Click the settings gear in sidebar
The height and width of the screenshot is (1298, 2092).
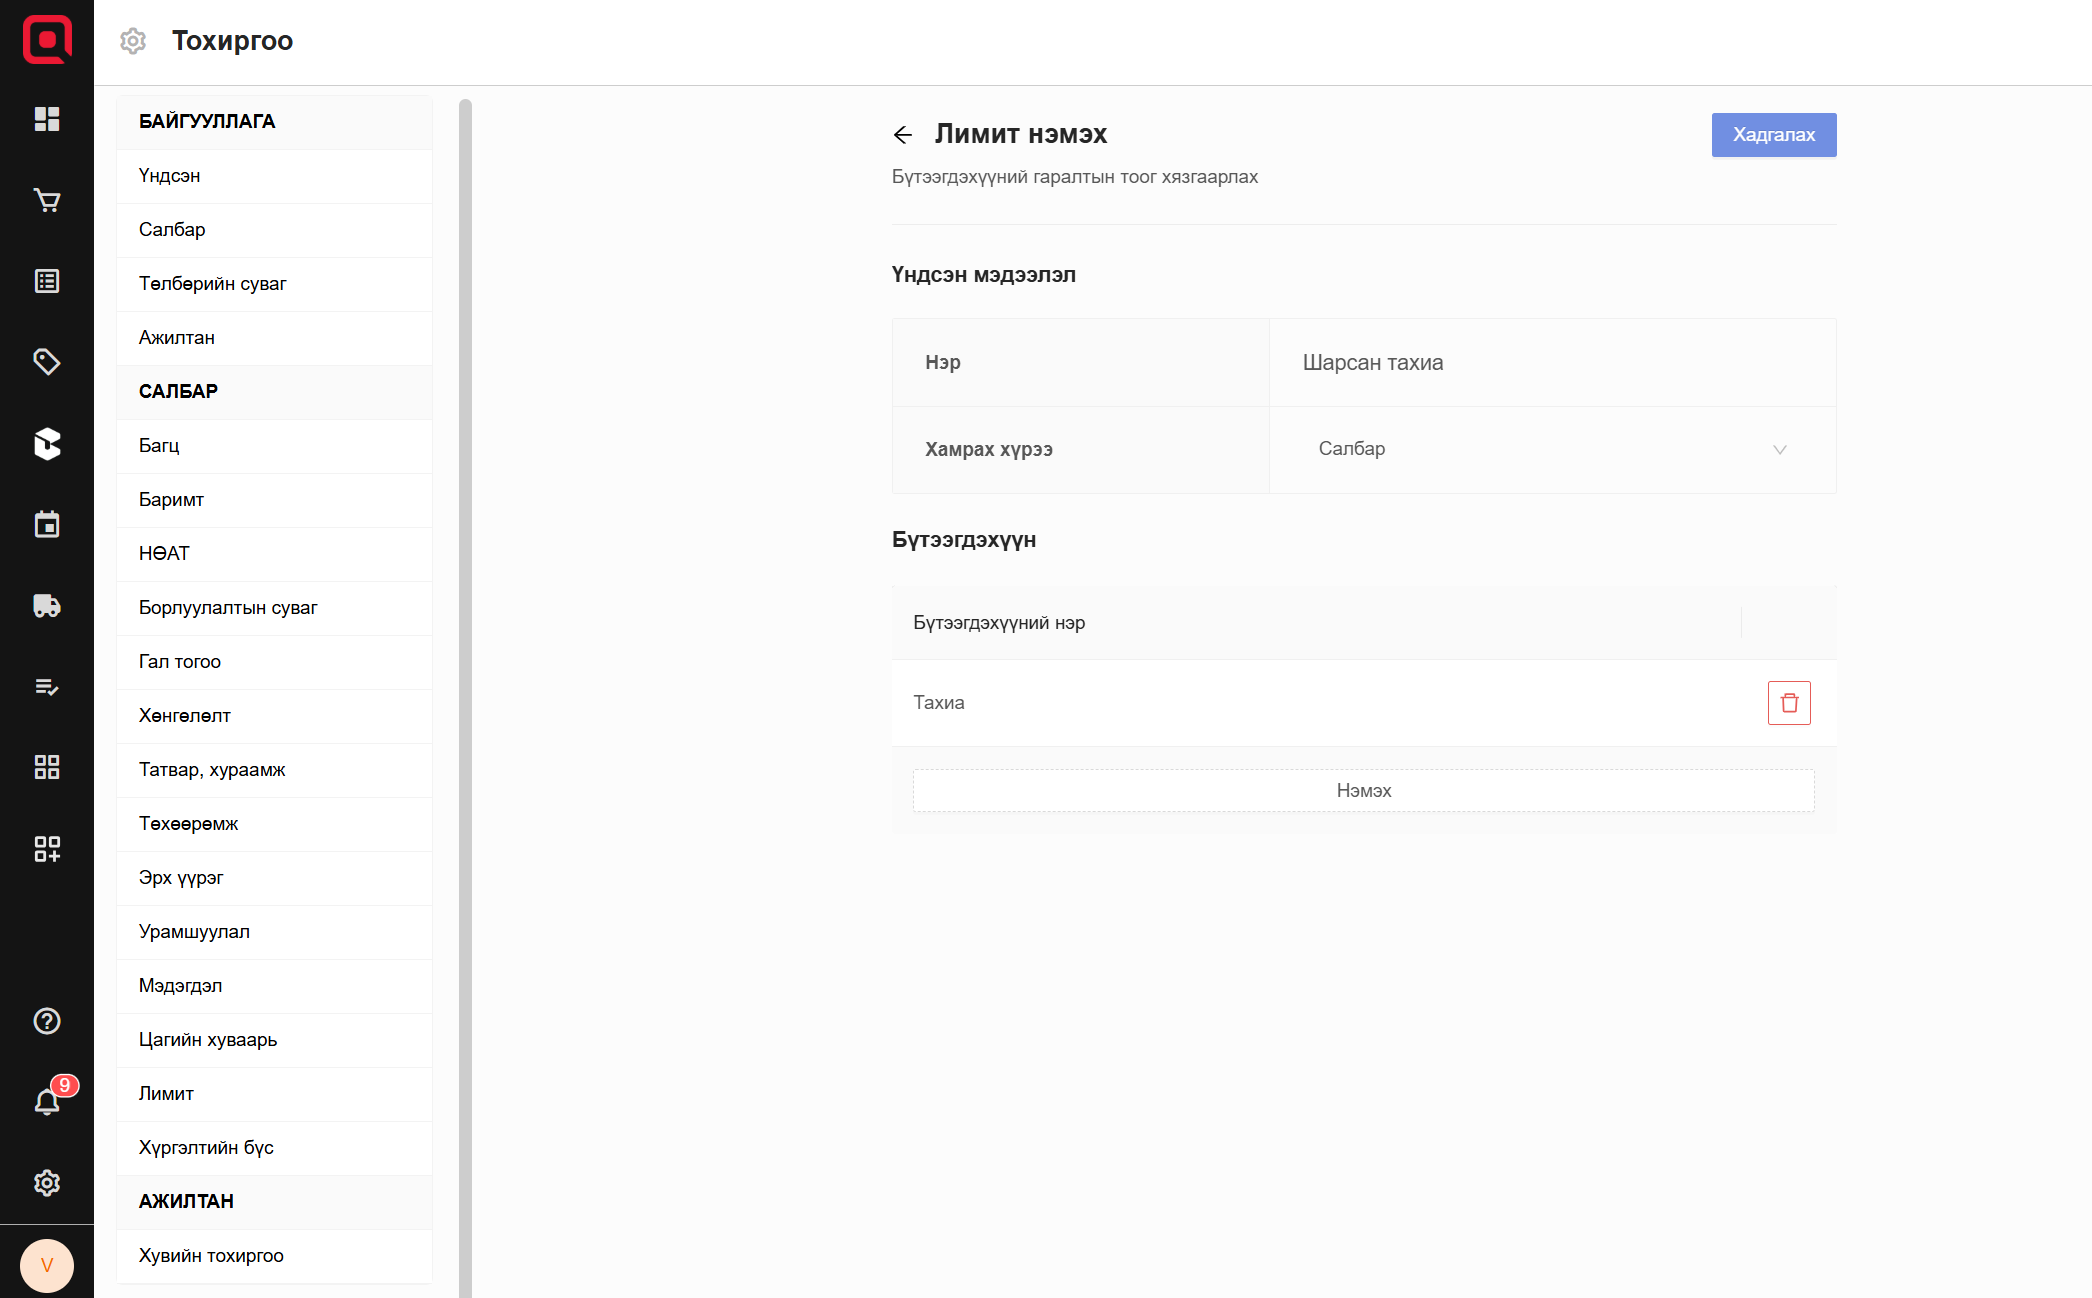pyautogui.click(x=47, y=1183)
